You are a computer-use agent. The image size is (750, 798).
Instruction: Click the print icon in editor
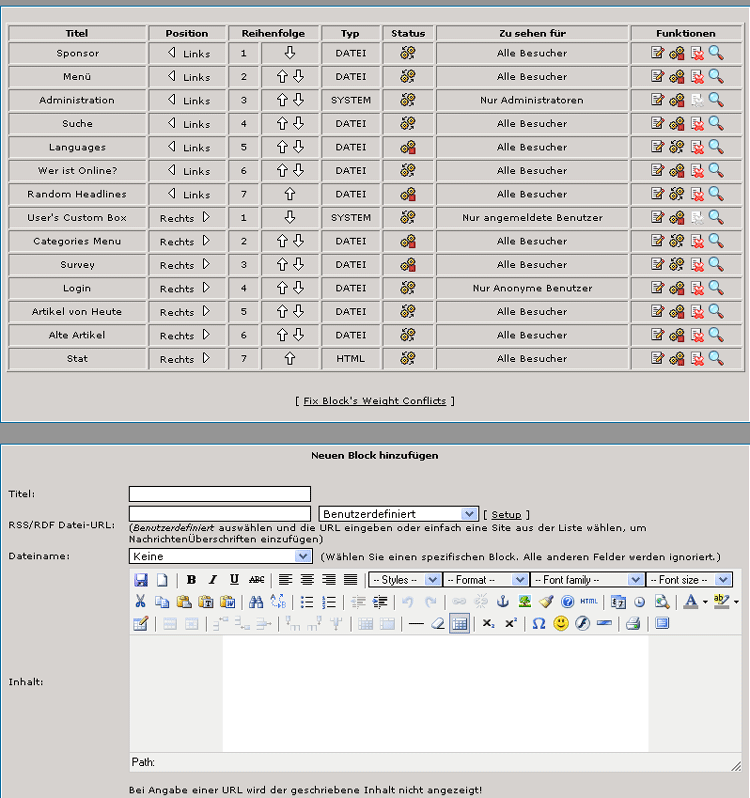point(633,623)
